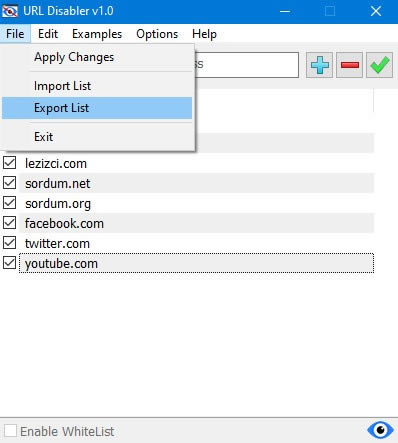Open the Options menu

157,34
